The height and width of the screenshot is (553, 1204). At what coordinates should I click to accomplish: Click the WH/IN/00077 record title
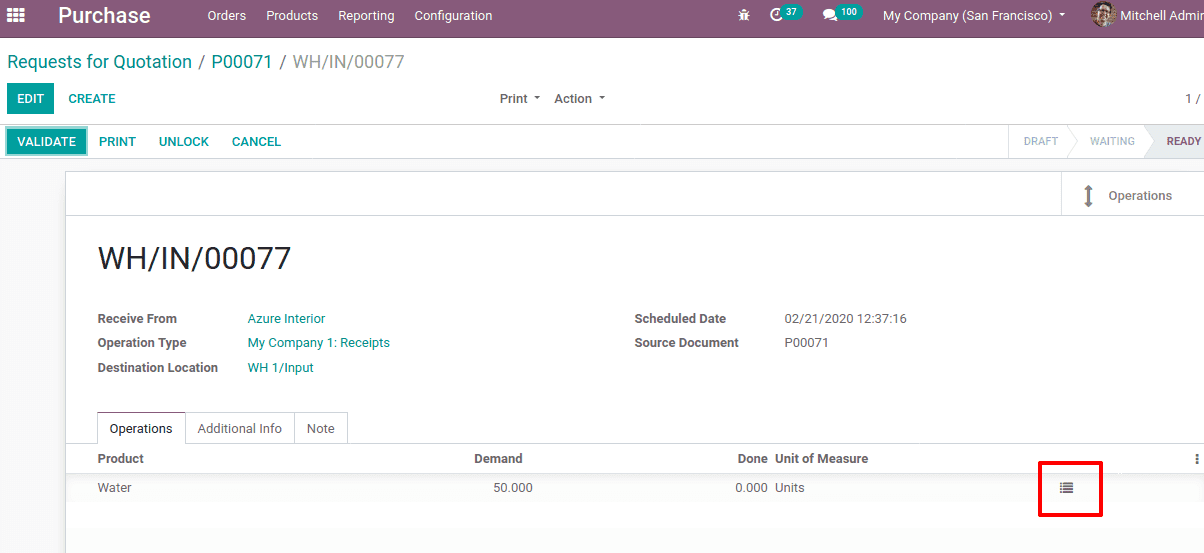click(x=194, y=258)
